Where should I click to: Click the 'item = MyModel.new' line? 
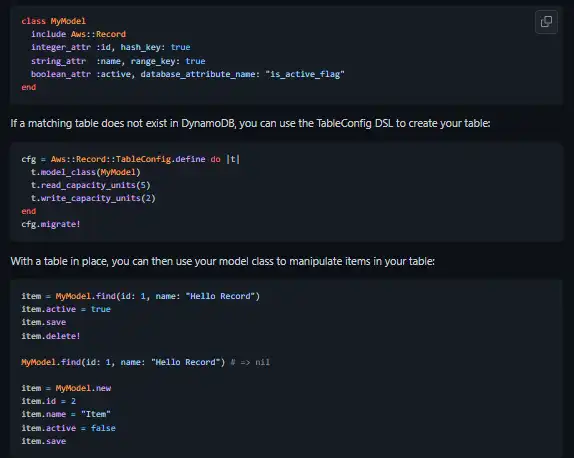pyautogui.click(x=66, y=388)
